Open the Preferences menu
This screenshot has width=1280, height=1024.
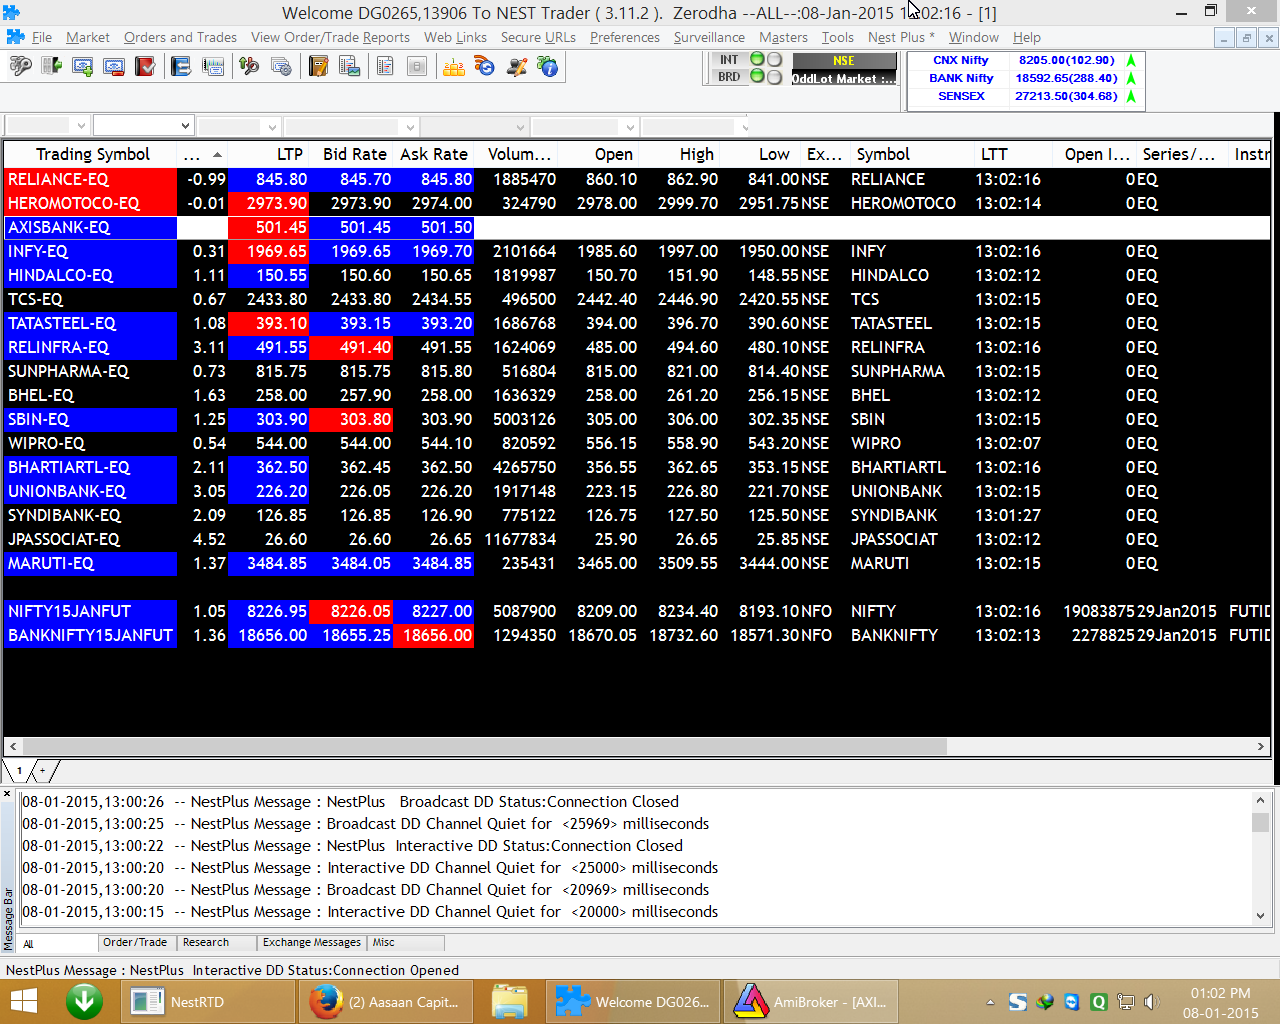point(625,37)
